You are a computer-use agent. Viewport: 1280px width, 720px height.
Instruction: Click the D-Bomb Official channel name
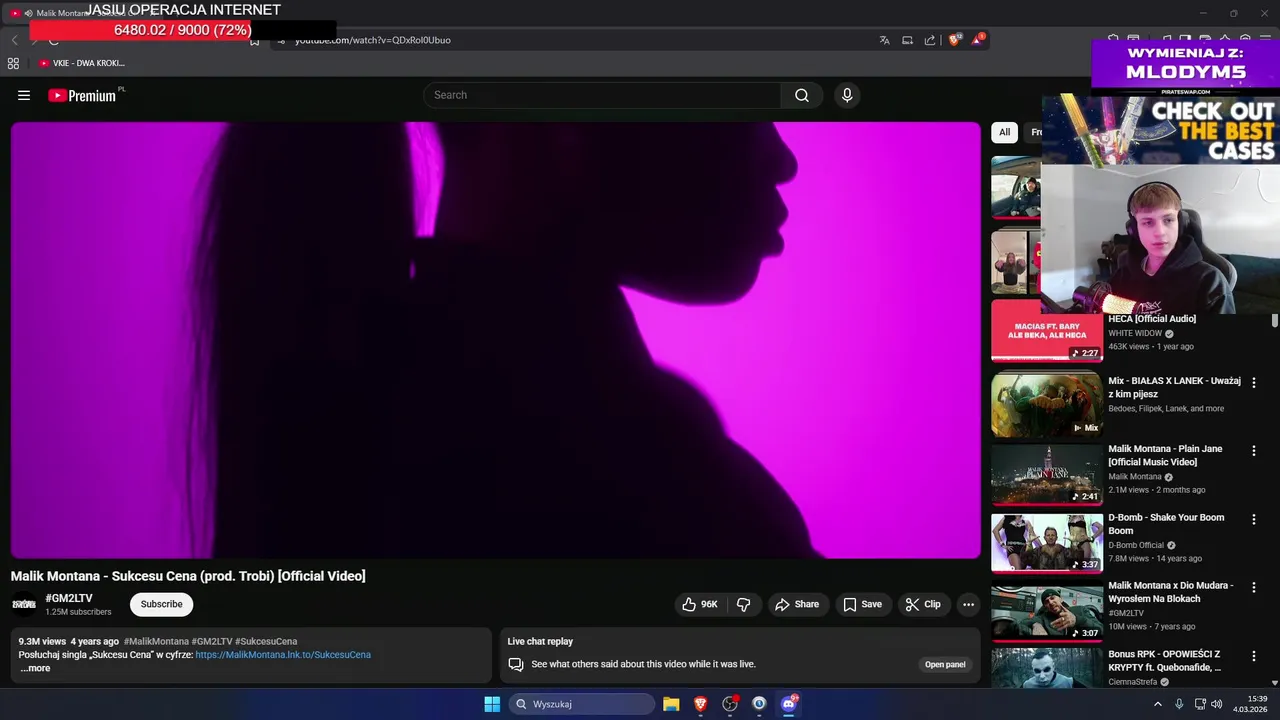[x=1136, y=545]
